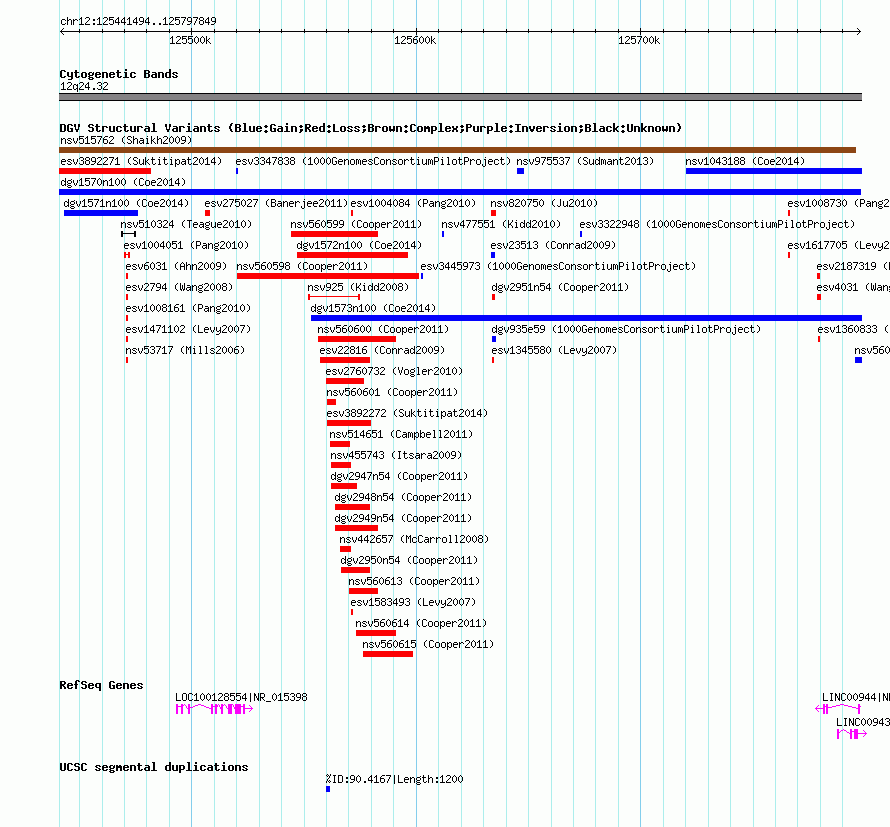Select nsv820750 (Ju2010) label
Viewport: 890px width, 827px height.
pyautogui.click(x=544, y=203)
